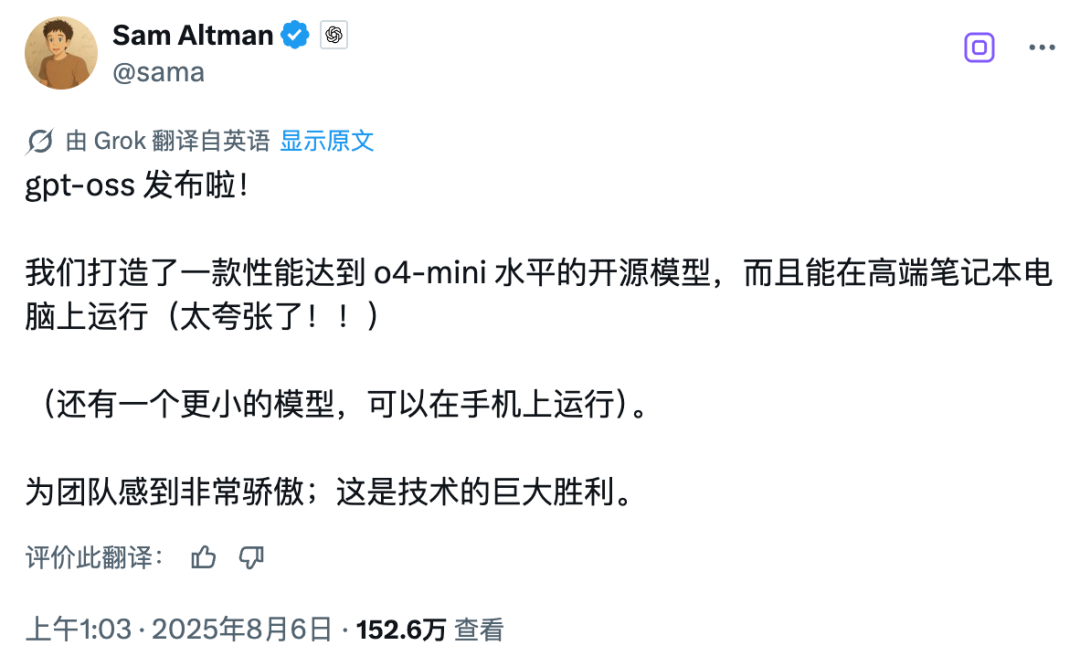Viewport: 1080px width, 667px height.
Task: Click the gpt-oss 发布啦 headline text
Action: (x=136, y=185)
